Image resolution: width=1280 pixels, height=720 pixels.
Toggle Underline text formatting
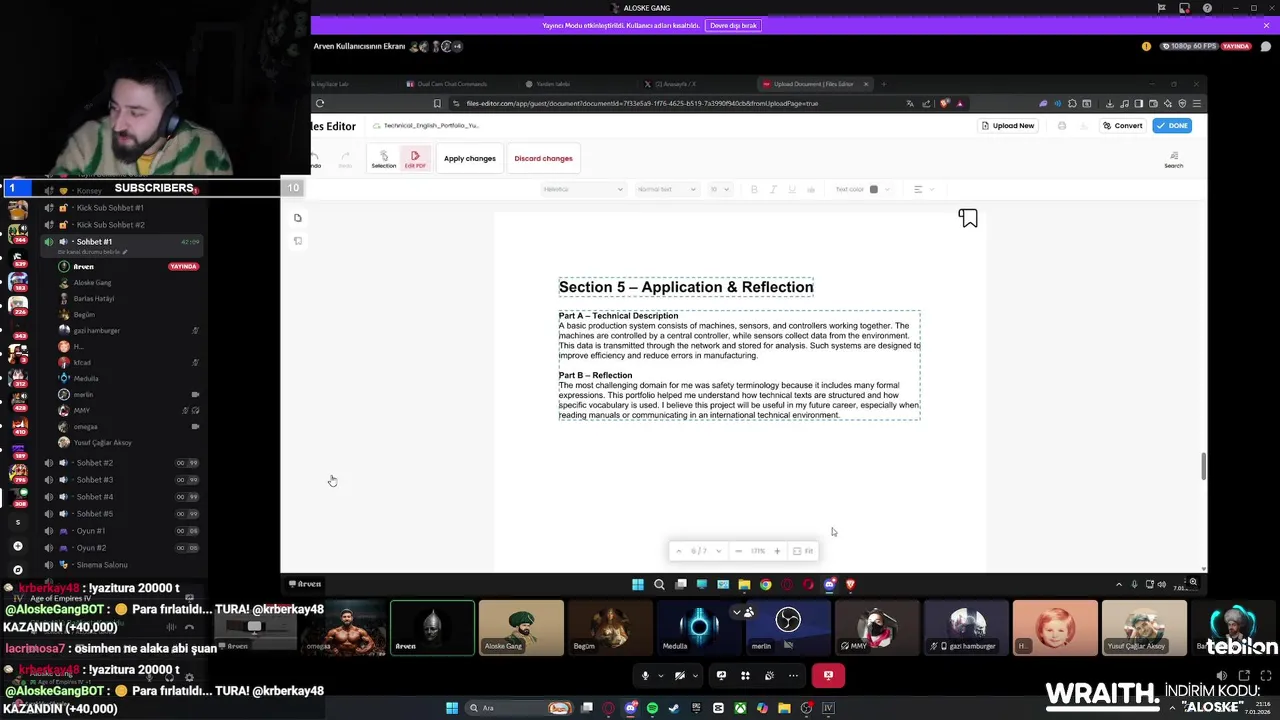(x=792, y=189)
